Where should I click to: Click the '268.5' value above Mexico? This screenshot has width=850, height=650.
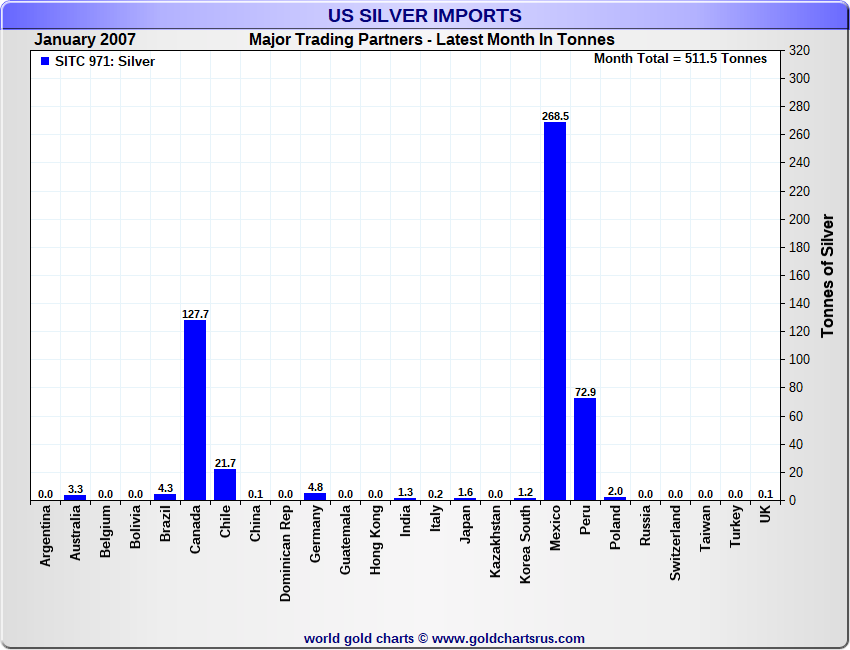[x=555, y=117]
